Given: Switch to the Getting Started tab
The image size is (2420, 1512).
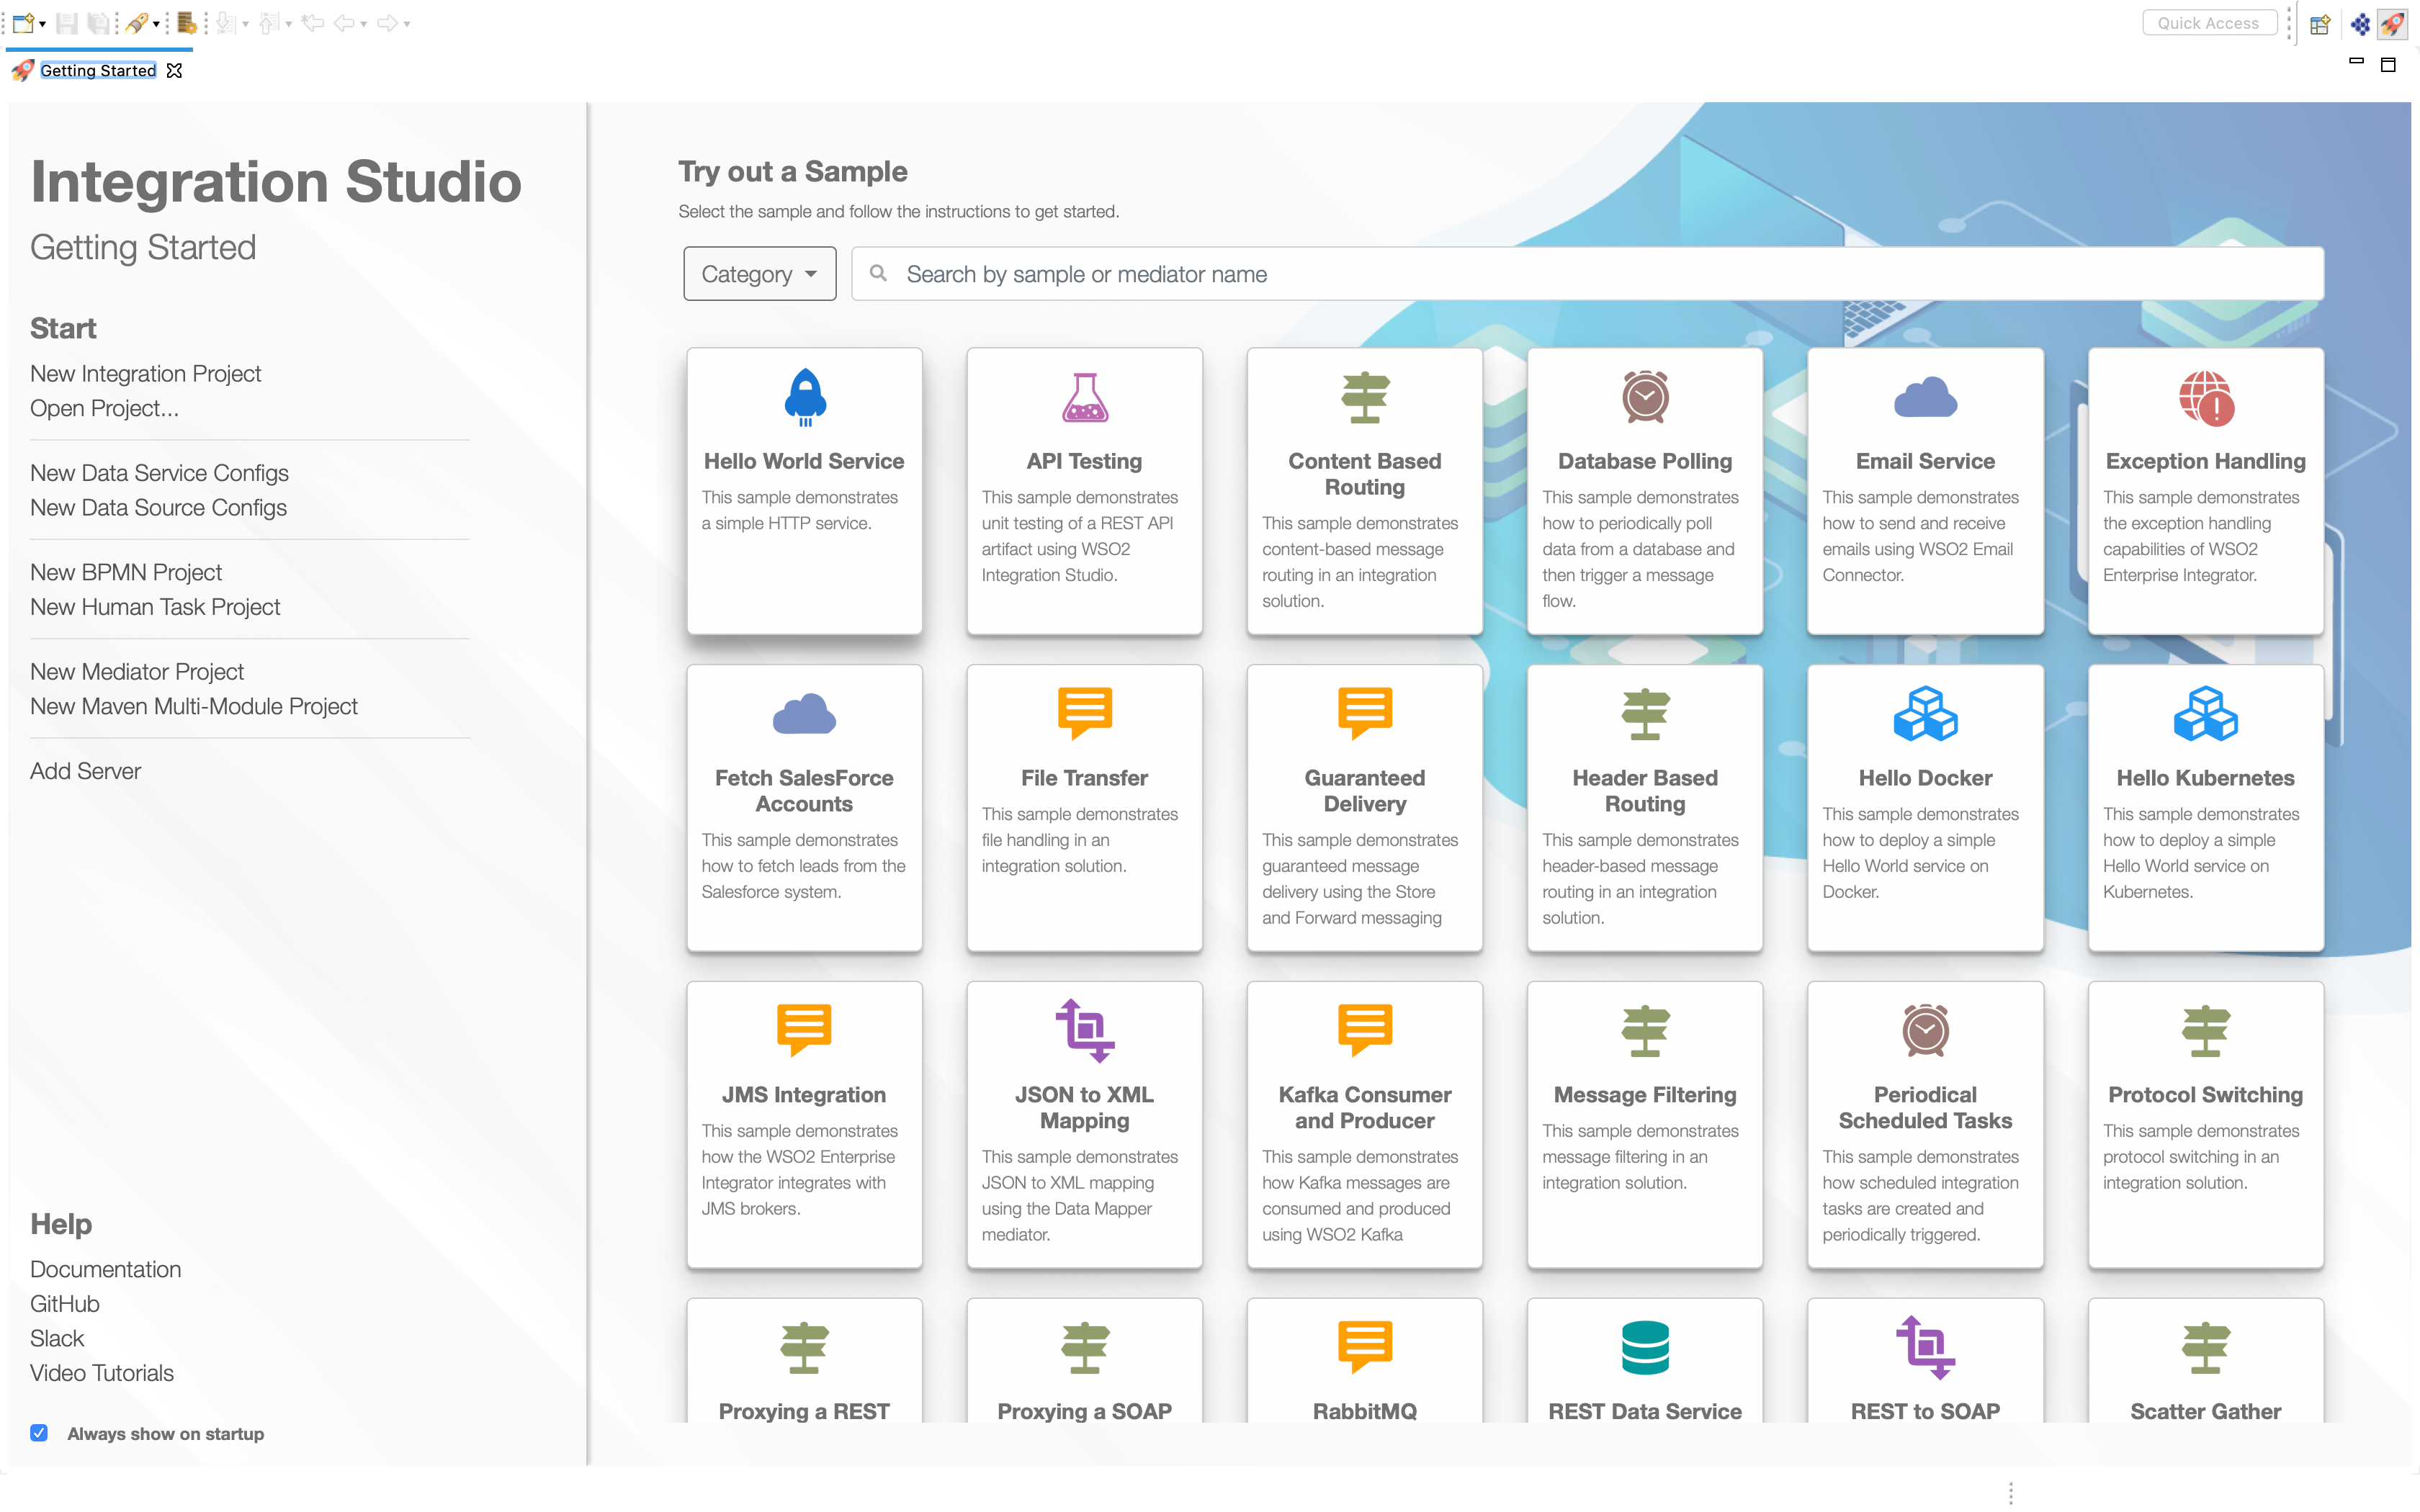Looking at the screenshot, I should click(97, 70).
